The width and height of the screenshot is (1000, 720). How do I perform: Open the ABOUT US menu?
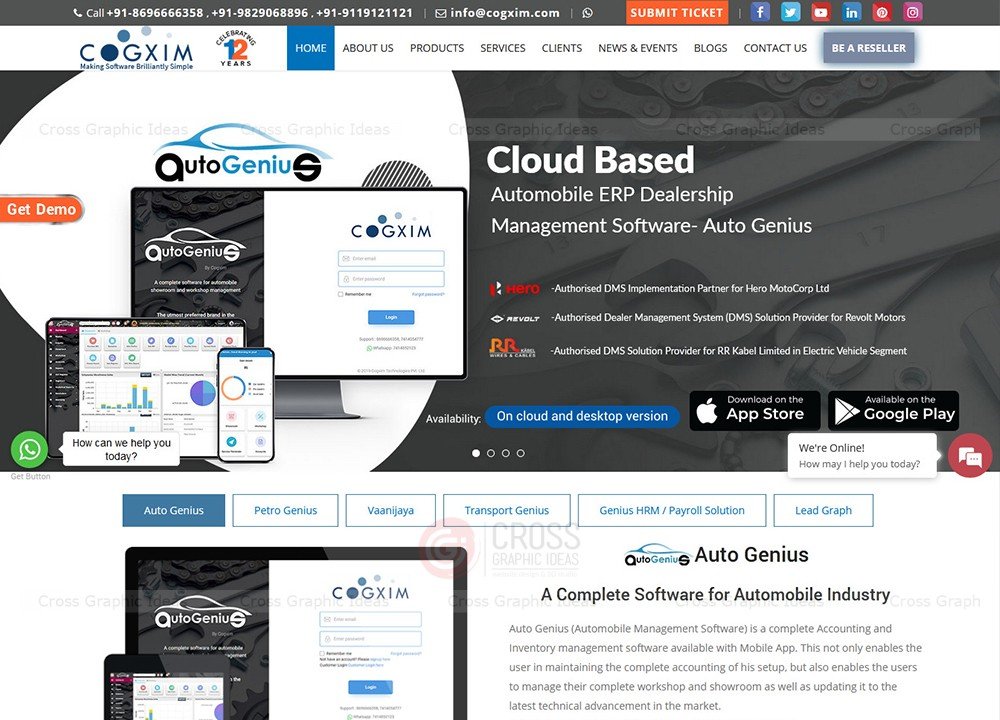[x=368, y=48]
